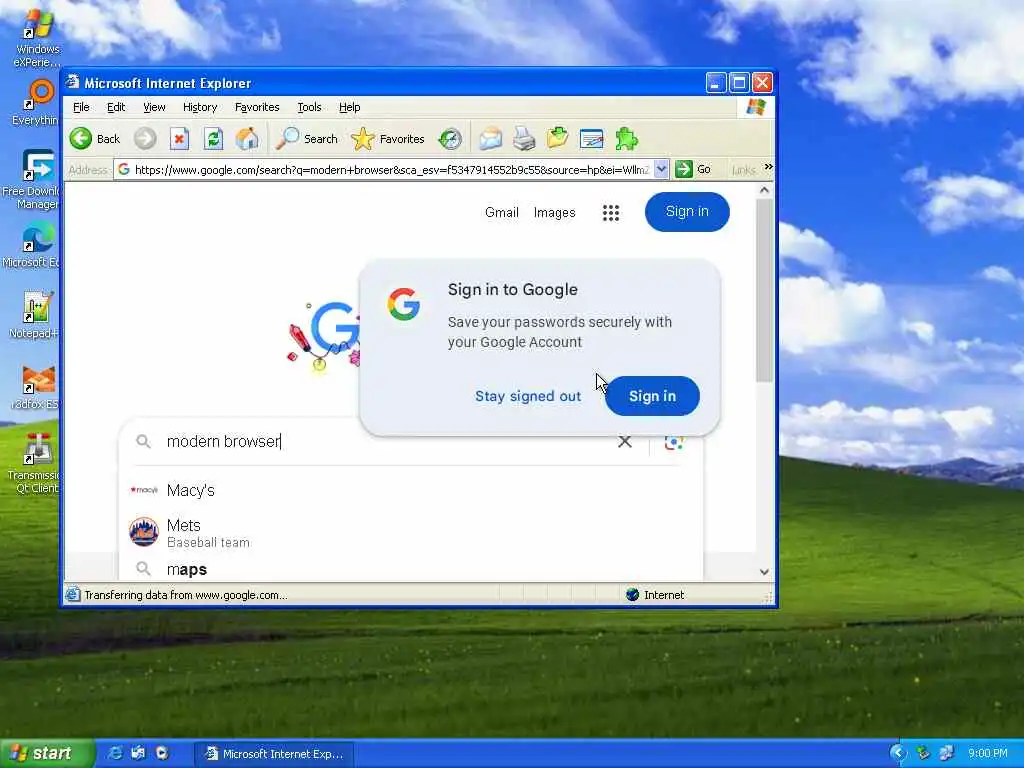The image size is (1024, 768).
Task: Open the Mail envelope toolbar icon
Action: [x=490, y=138]
